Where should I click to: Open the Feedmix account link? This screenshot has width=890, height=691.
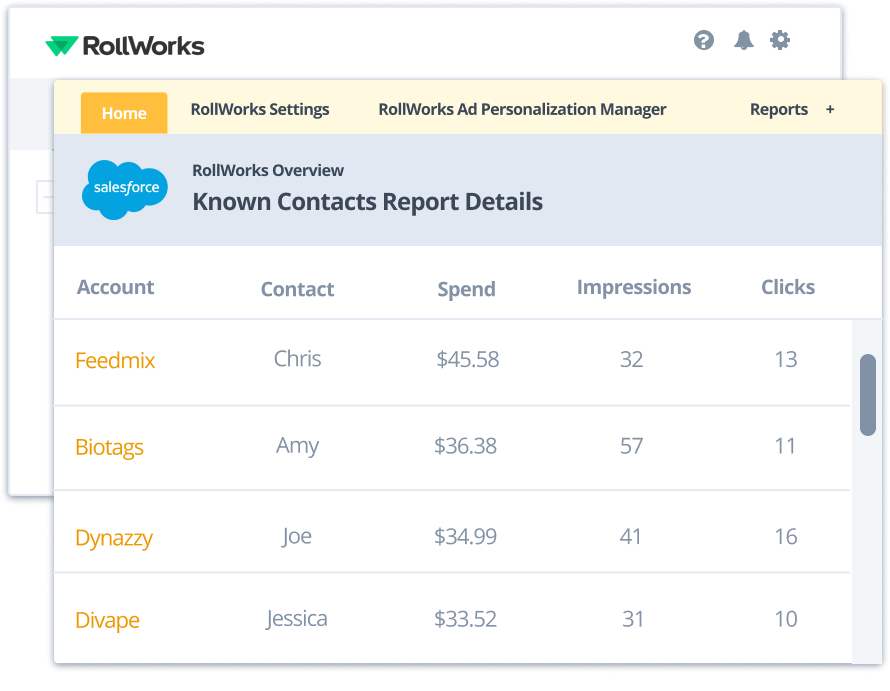pyautogui.click(x=115, y=360)
